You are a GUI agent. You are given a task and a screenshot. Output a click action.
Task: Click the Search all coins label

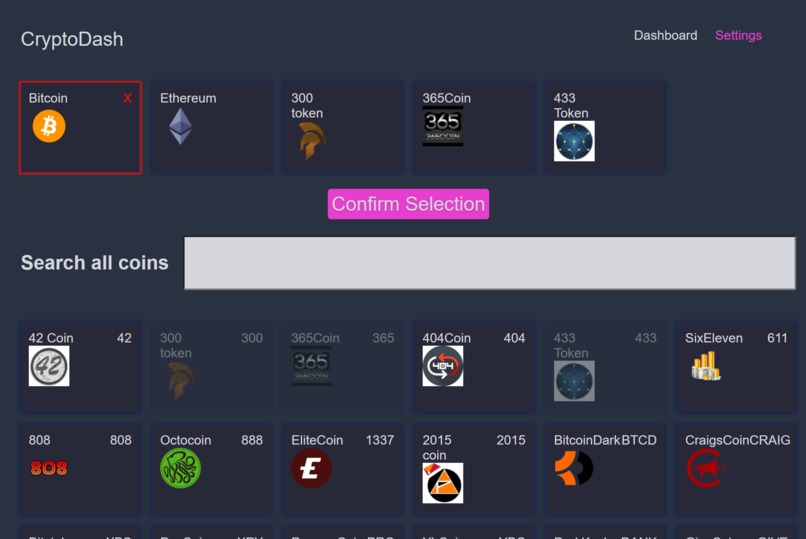coord(95,263)
